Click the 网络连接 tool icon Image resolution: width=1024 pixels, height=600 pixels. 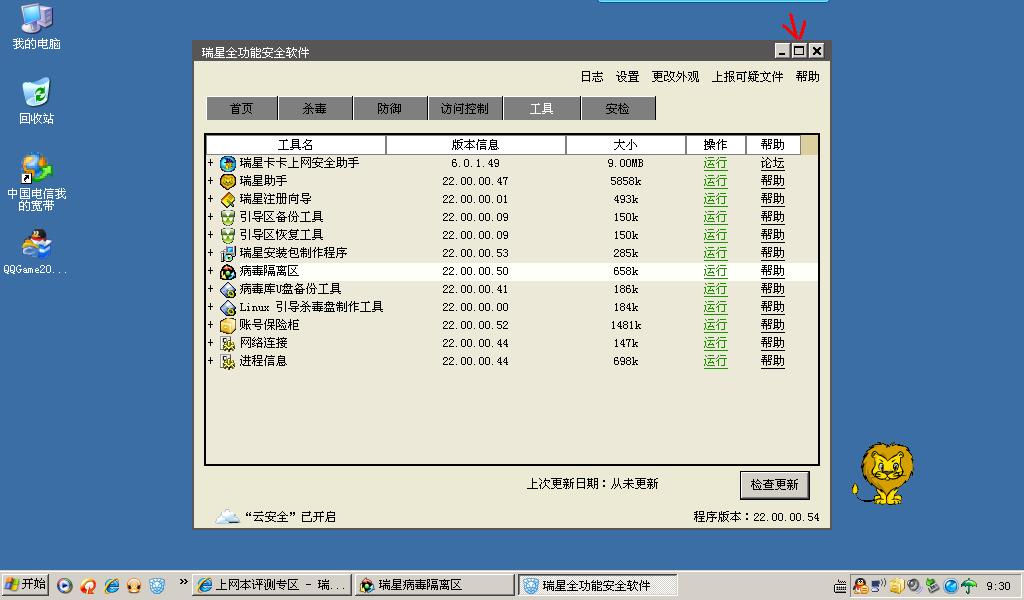(227, 343)
